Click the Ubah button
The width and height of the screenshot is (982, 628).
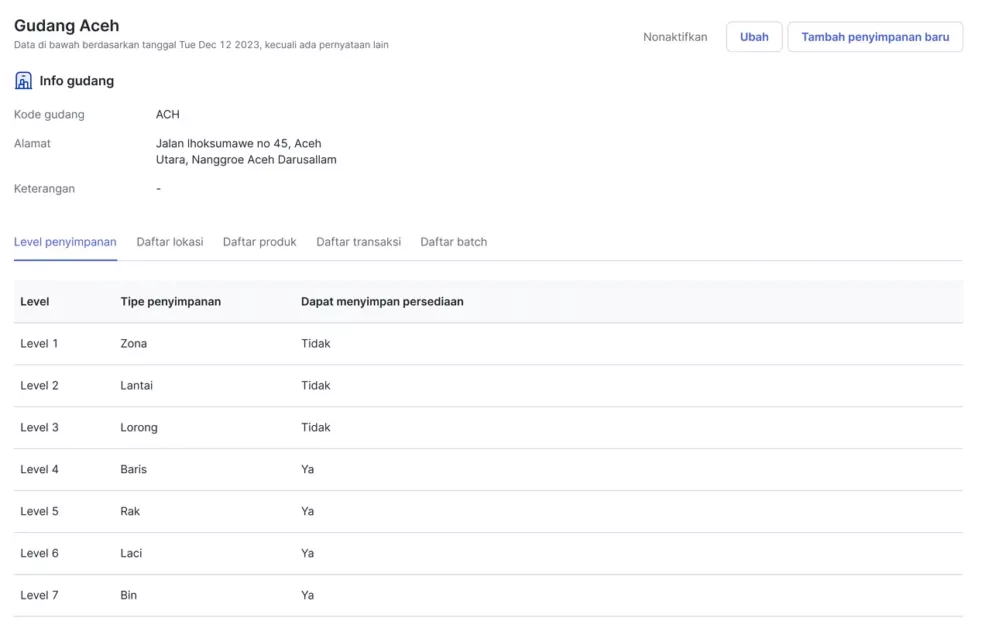[x=753, y=37]
